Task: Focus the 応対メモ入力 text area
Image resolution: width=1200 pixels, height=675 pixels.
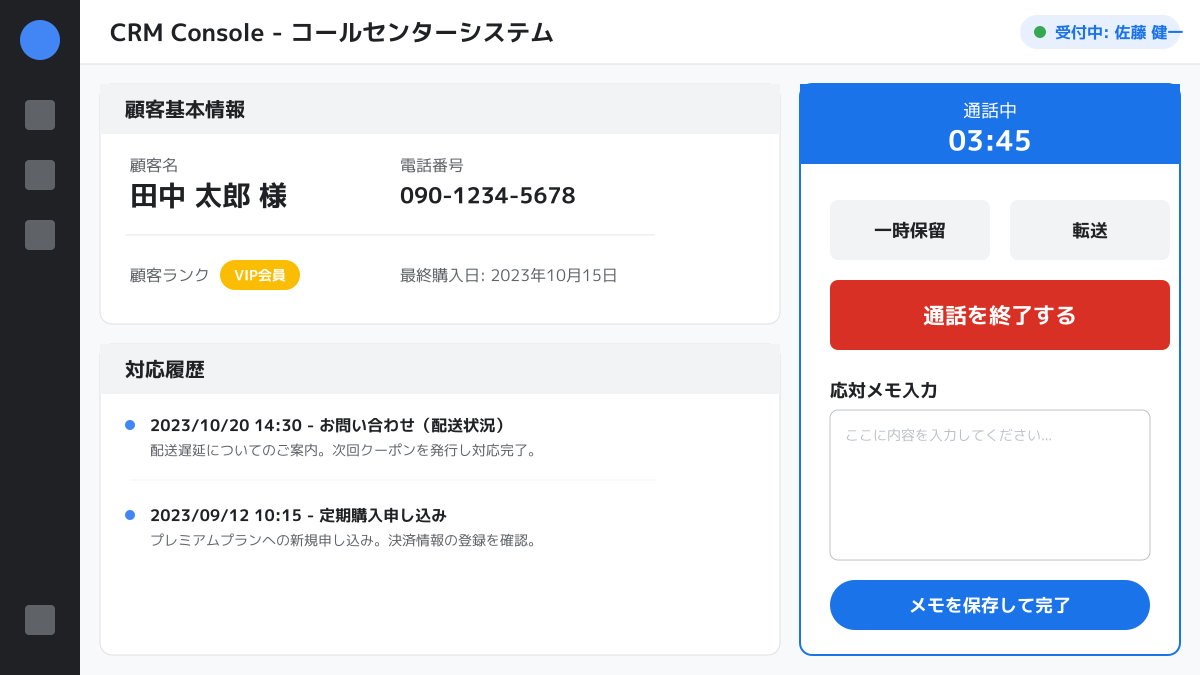Action: pos(989,485)
